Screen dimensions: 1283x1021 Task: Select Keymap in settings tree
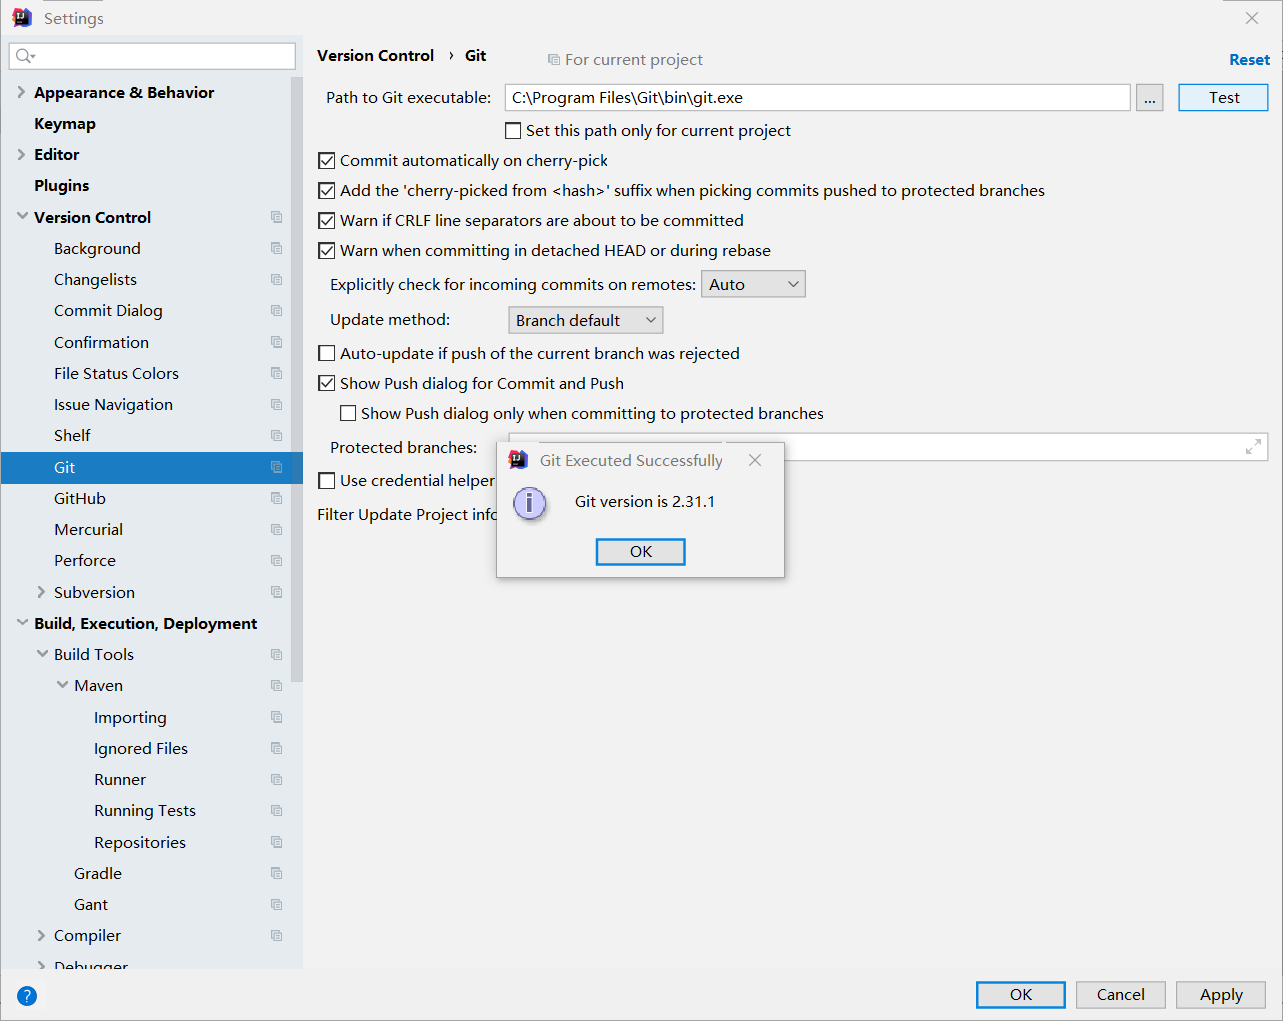click(65, 123)
